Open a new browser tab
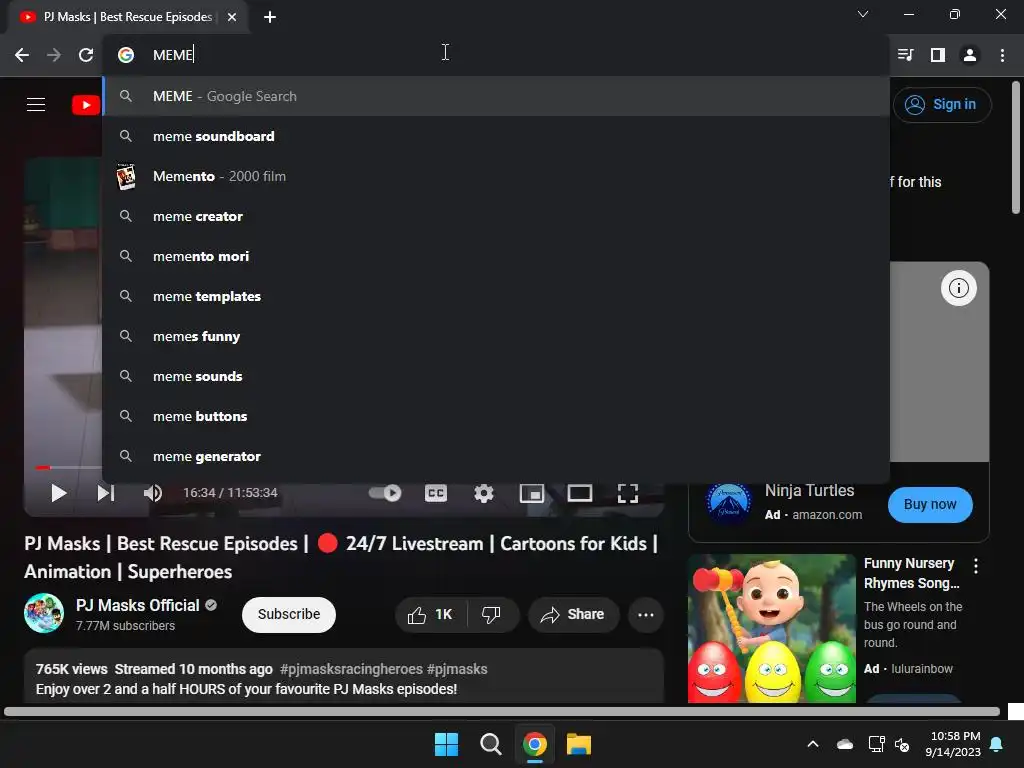The image size is (1024, 768). (x=270, y=17)
